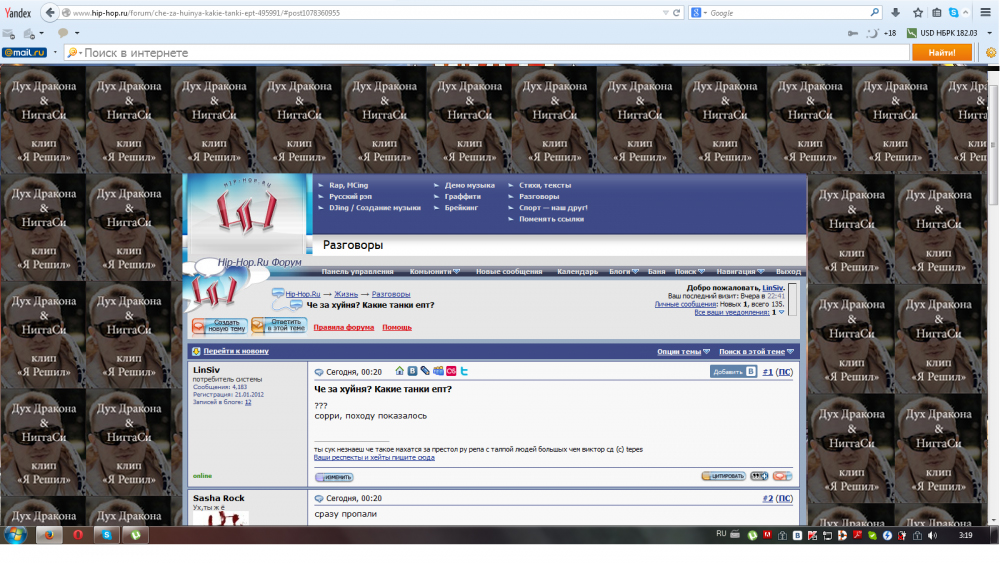Open the Русский рэп section link

pos(350,196)
